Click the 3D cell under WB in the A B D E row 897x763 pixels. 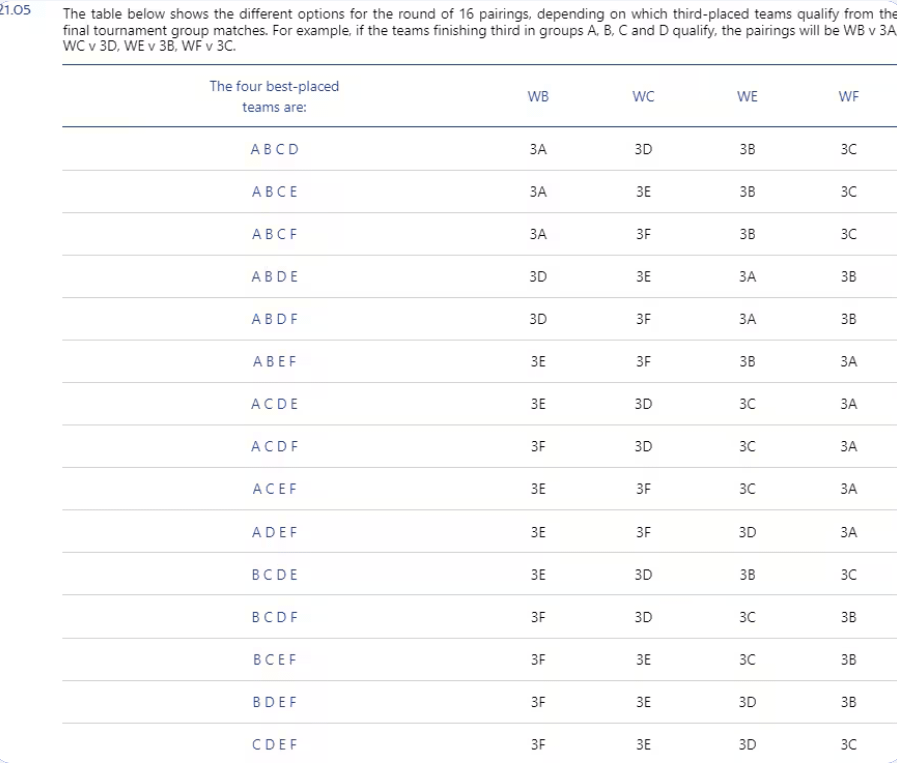point(538,277)
